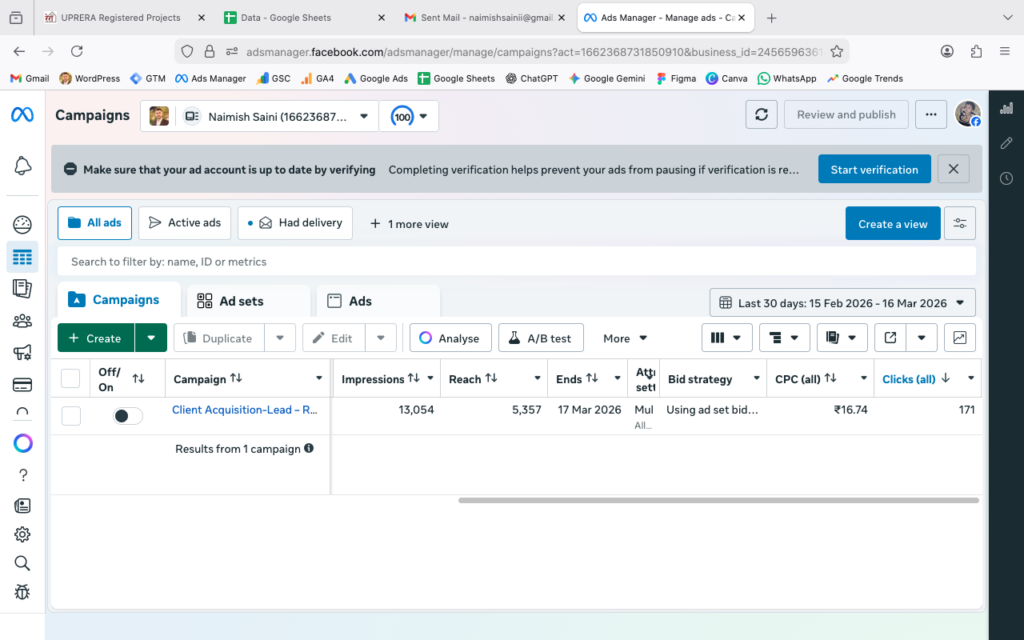The image size is (1024, 640).
Task: Dismiss the verification banner
Action: coord(953,169)
